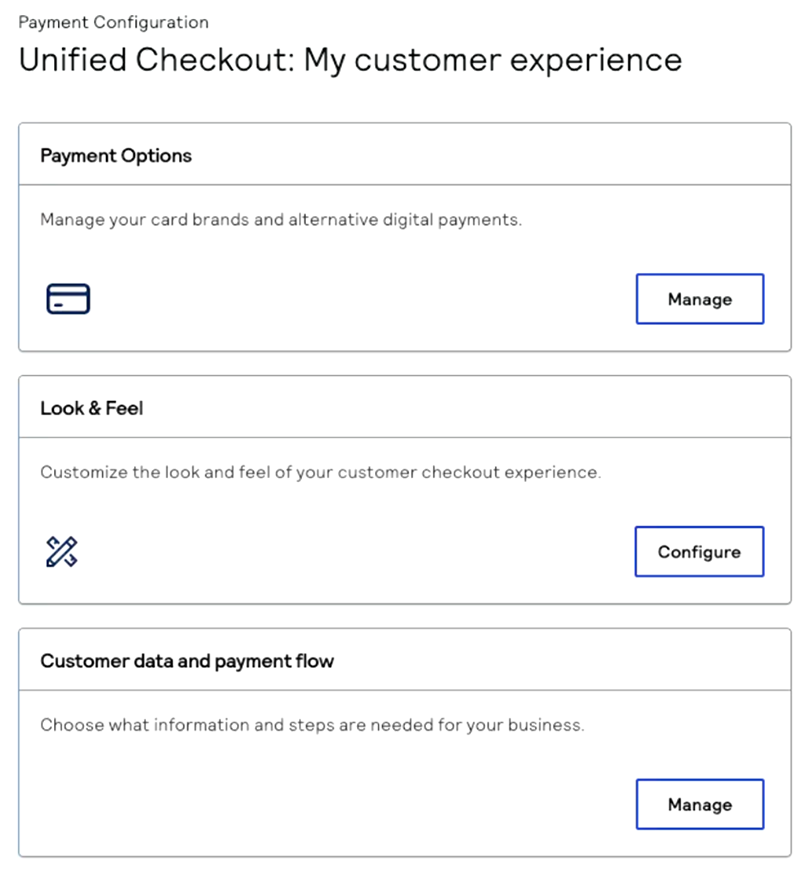Click Manage under Customer data and payment flow
Screen dimensions: 800x875
699,804
